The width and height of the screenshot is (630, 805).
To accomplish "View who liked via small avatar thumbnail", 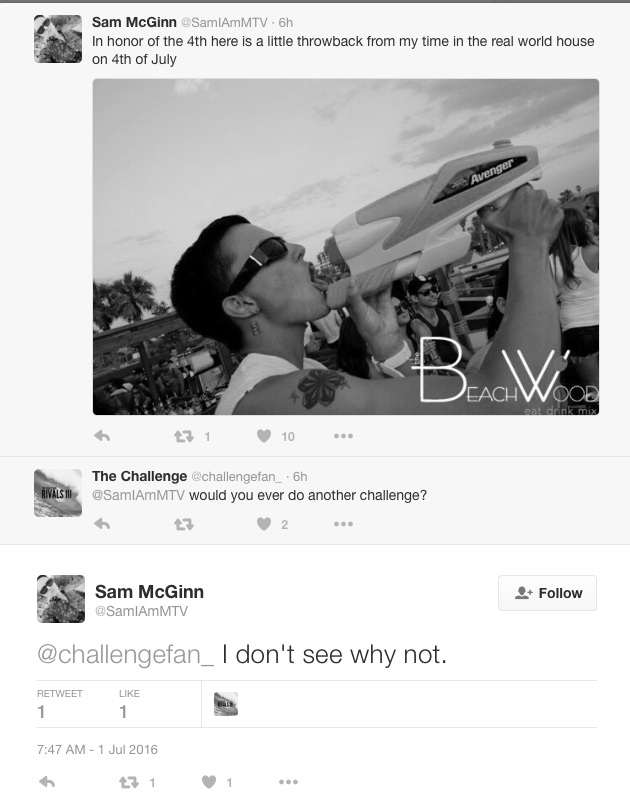I will pos(226,704).
